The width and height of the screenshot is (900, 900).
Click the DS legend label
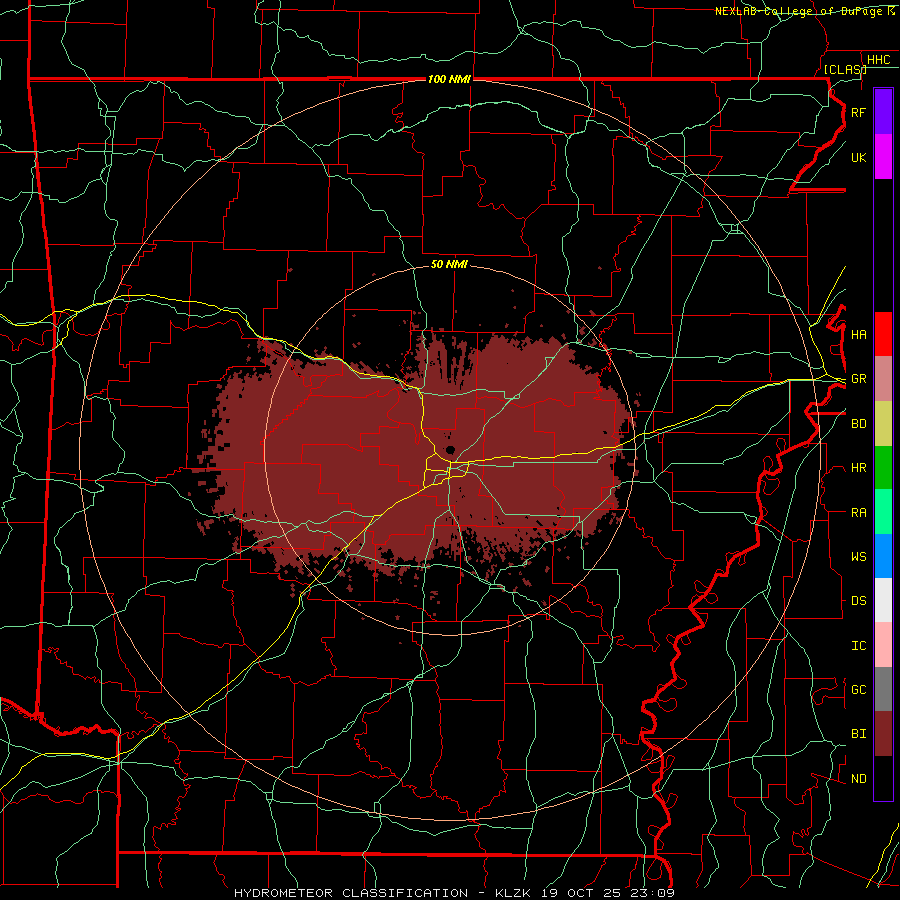[858, 601]
